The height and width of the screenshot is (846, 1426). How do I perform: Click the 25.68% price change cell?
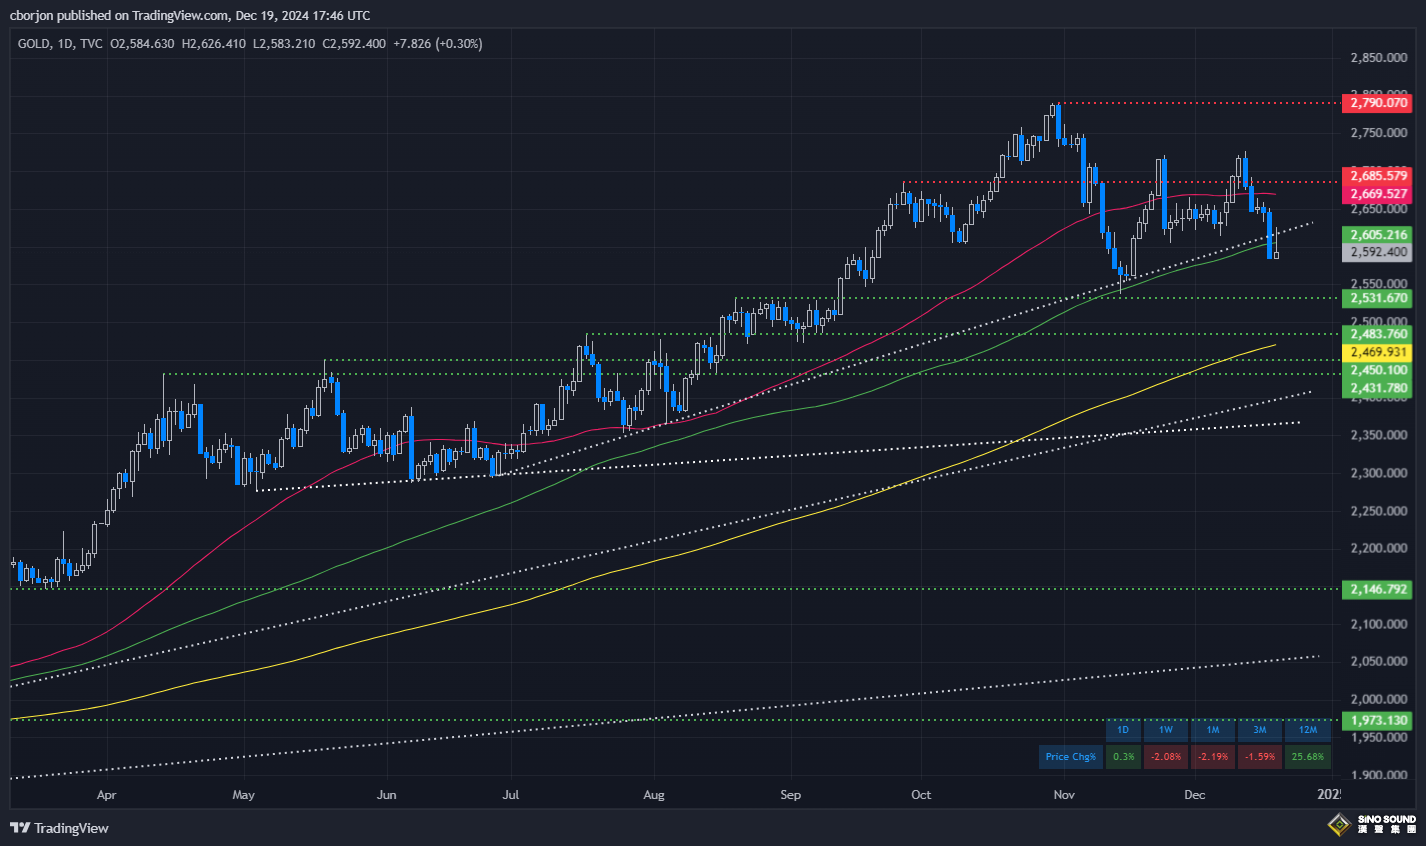(1308, 757)
